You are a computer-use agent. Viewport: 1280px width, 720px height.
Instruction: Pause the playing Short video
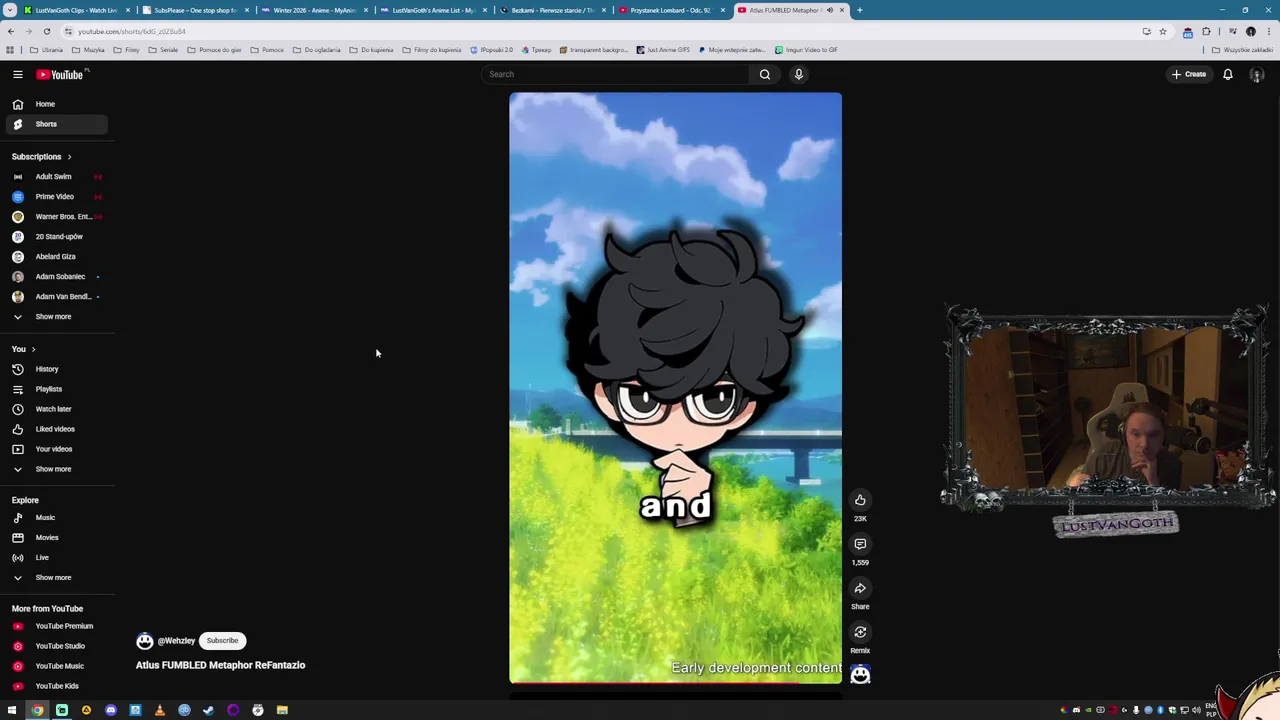point(675,388)
